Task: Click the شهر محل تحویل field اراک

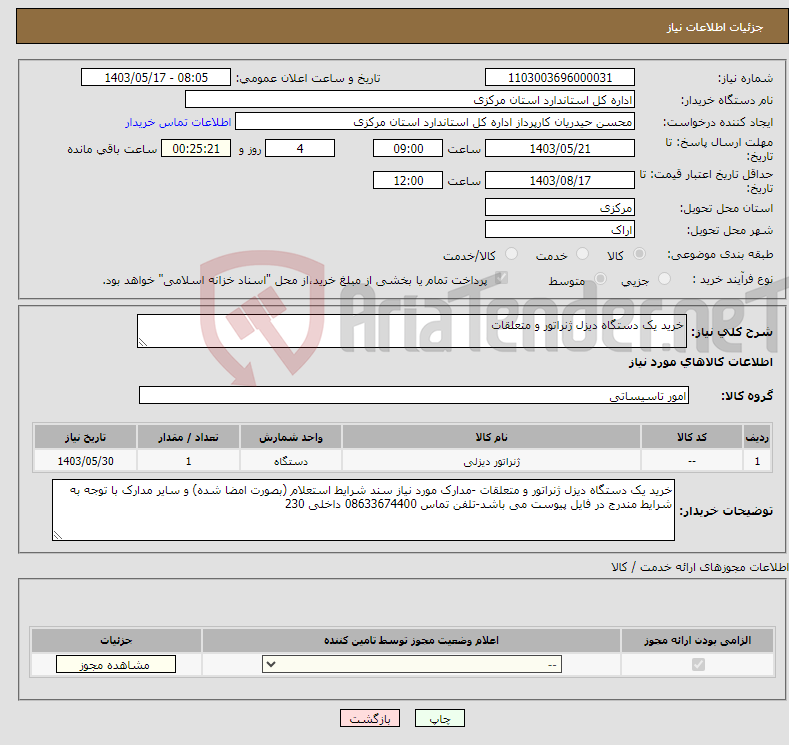Action: tap(560, 229)
